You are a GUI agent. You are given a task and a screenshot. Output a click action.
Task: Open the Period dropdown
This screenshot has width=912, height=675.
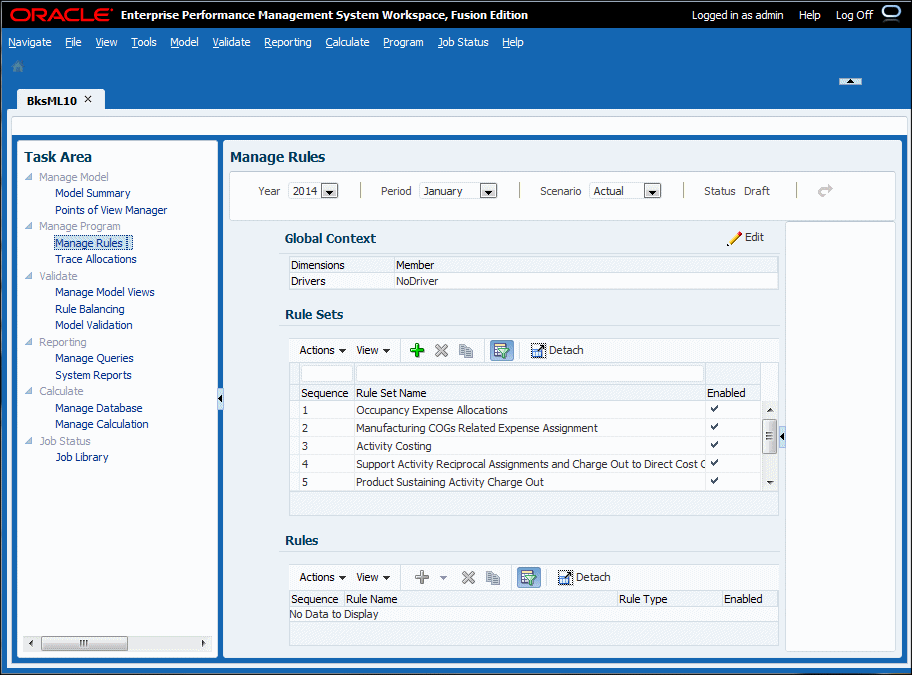click(488, 191)
